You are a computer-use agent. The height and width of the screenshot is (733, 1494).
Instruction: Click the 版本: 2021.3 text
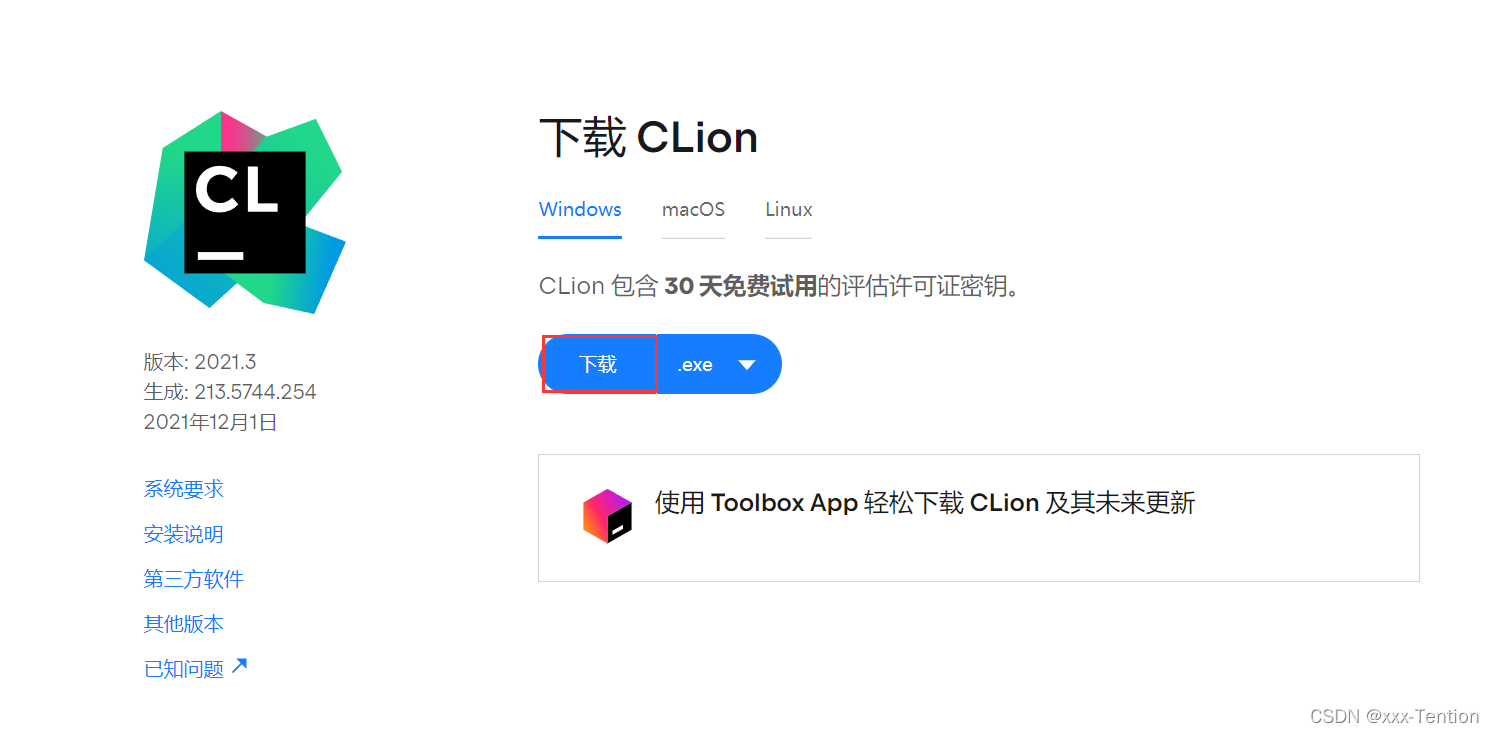[x=200, y=361]
